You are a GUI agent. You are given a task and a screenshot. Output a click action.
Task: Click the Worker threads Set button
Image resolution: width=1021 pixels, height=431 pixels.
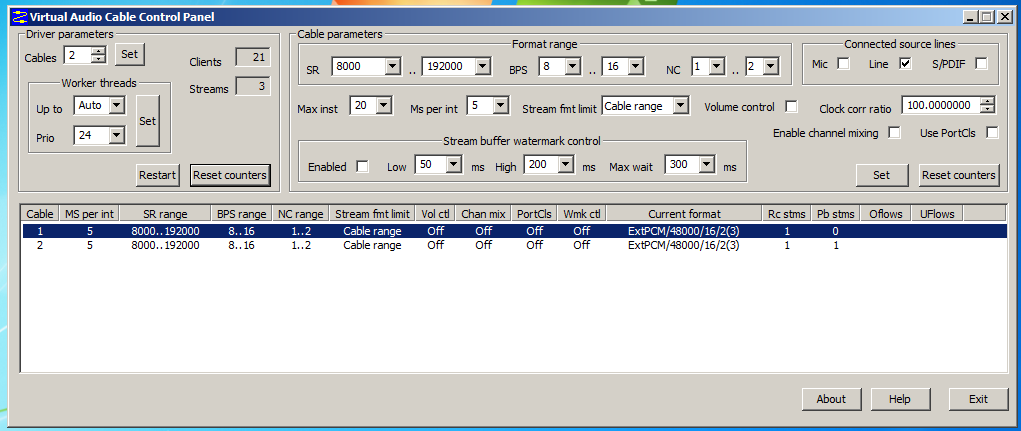click(x=148, y=121)
